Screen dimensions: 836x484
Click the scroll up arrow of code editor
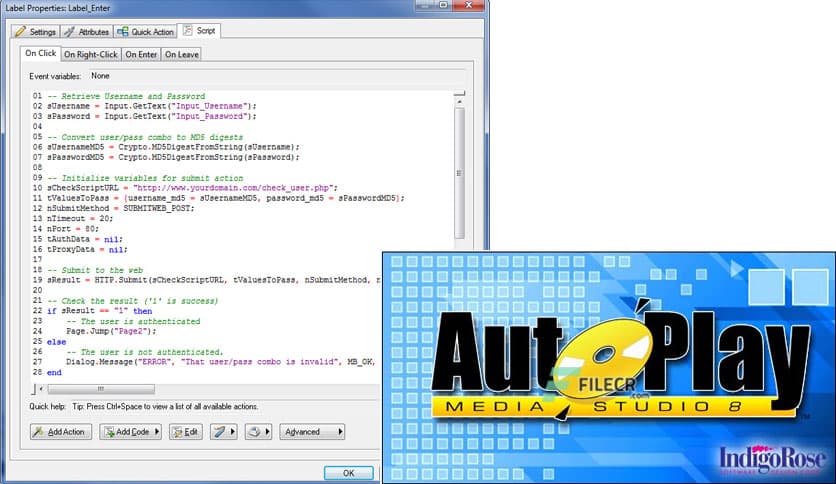click(459, 101)
